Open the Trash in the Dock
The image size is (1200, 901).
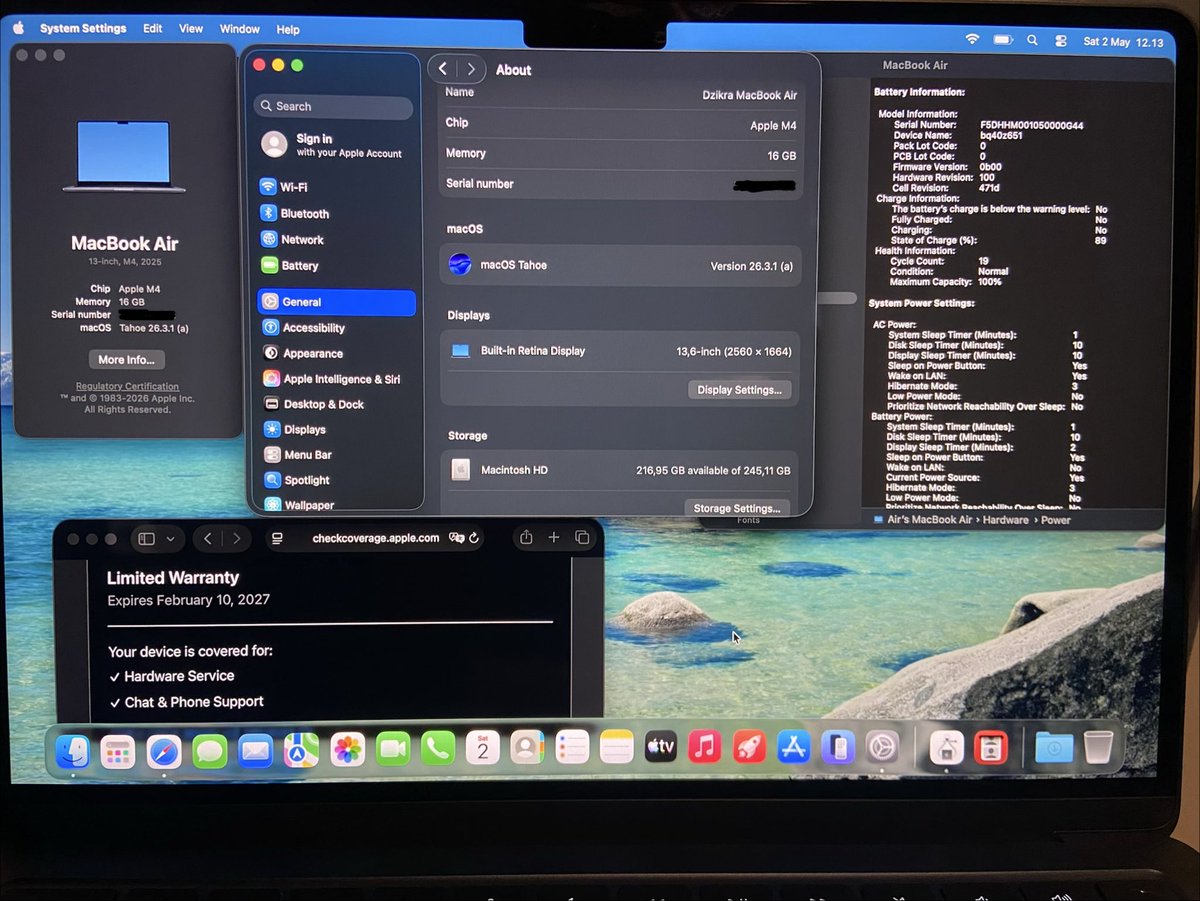click(1099, 747)
